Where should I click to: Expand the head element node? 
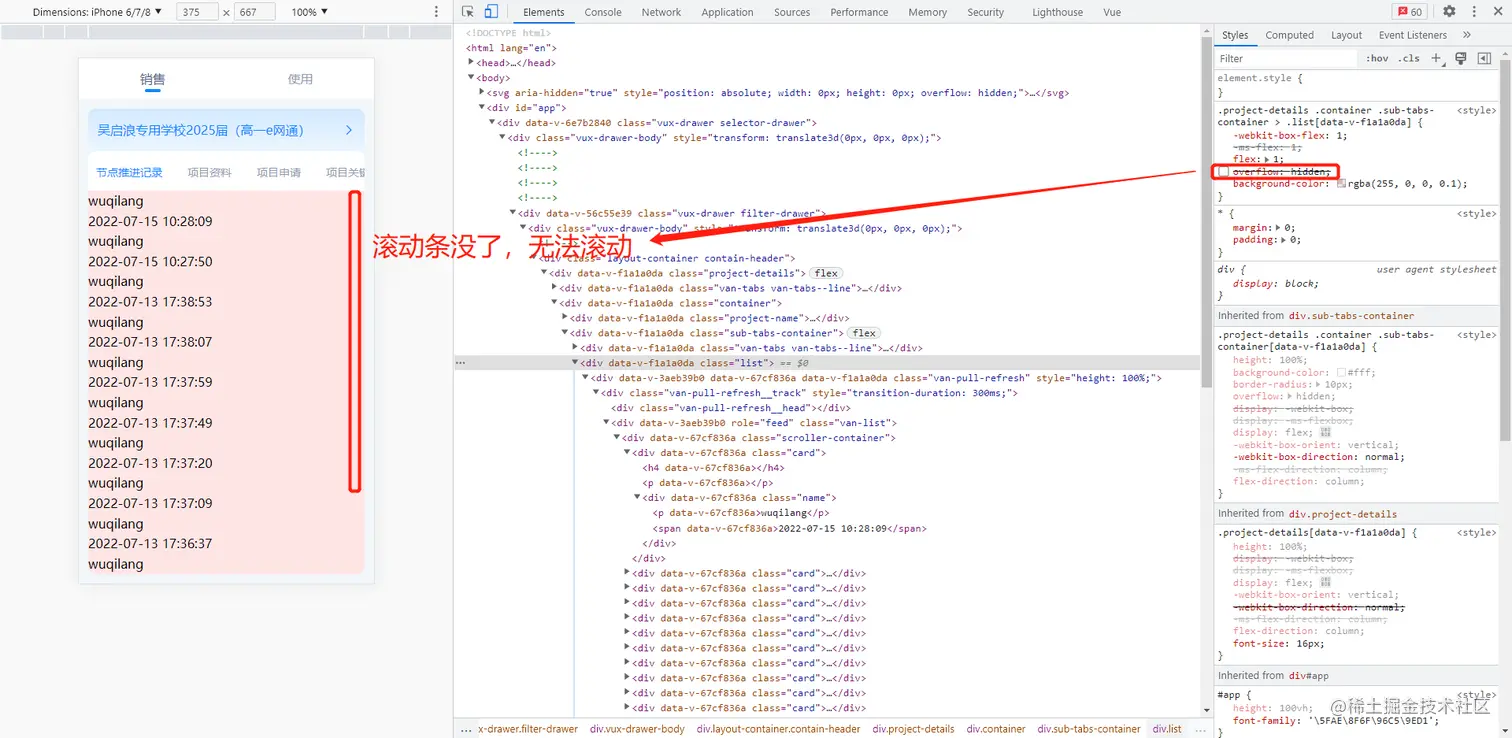471,63
